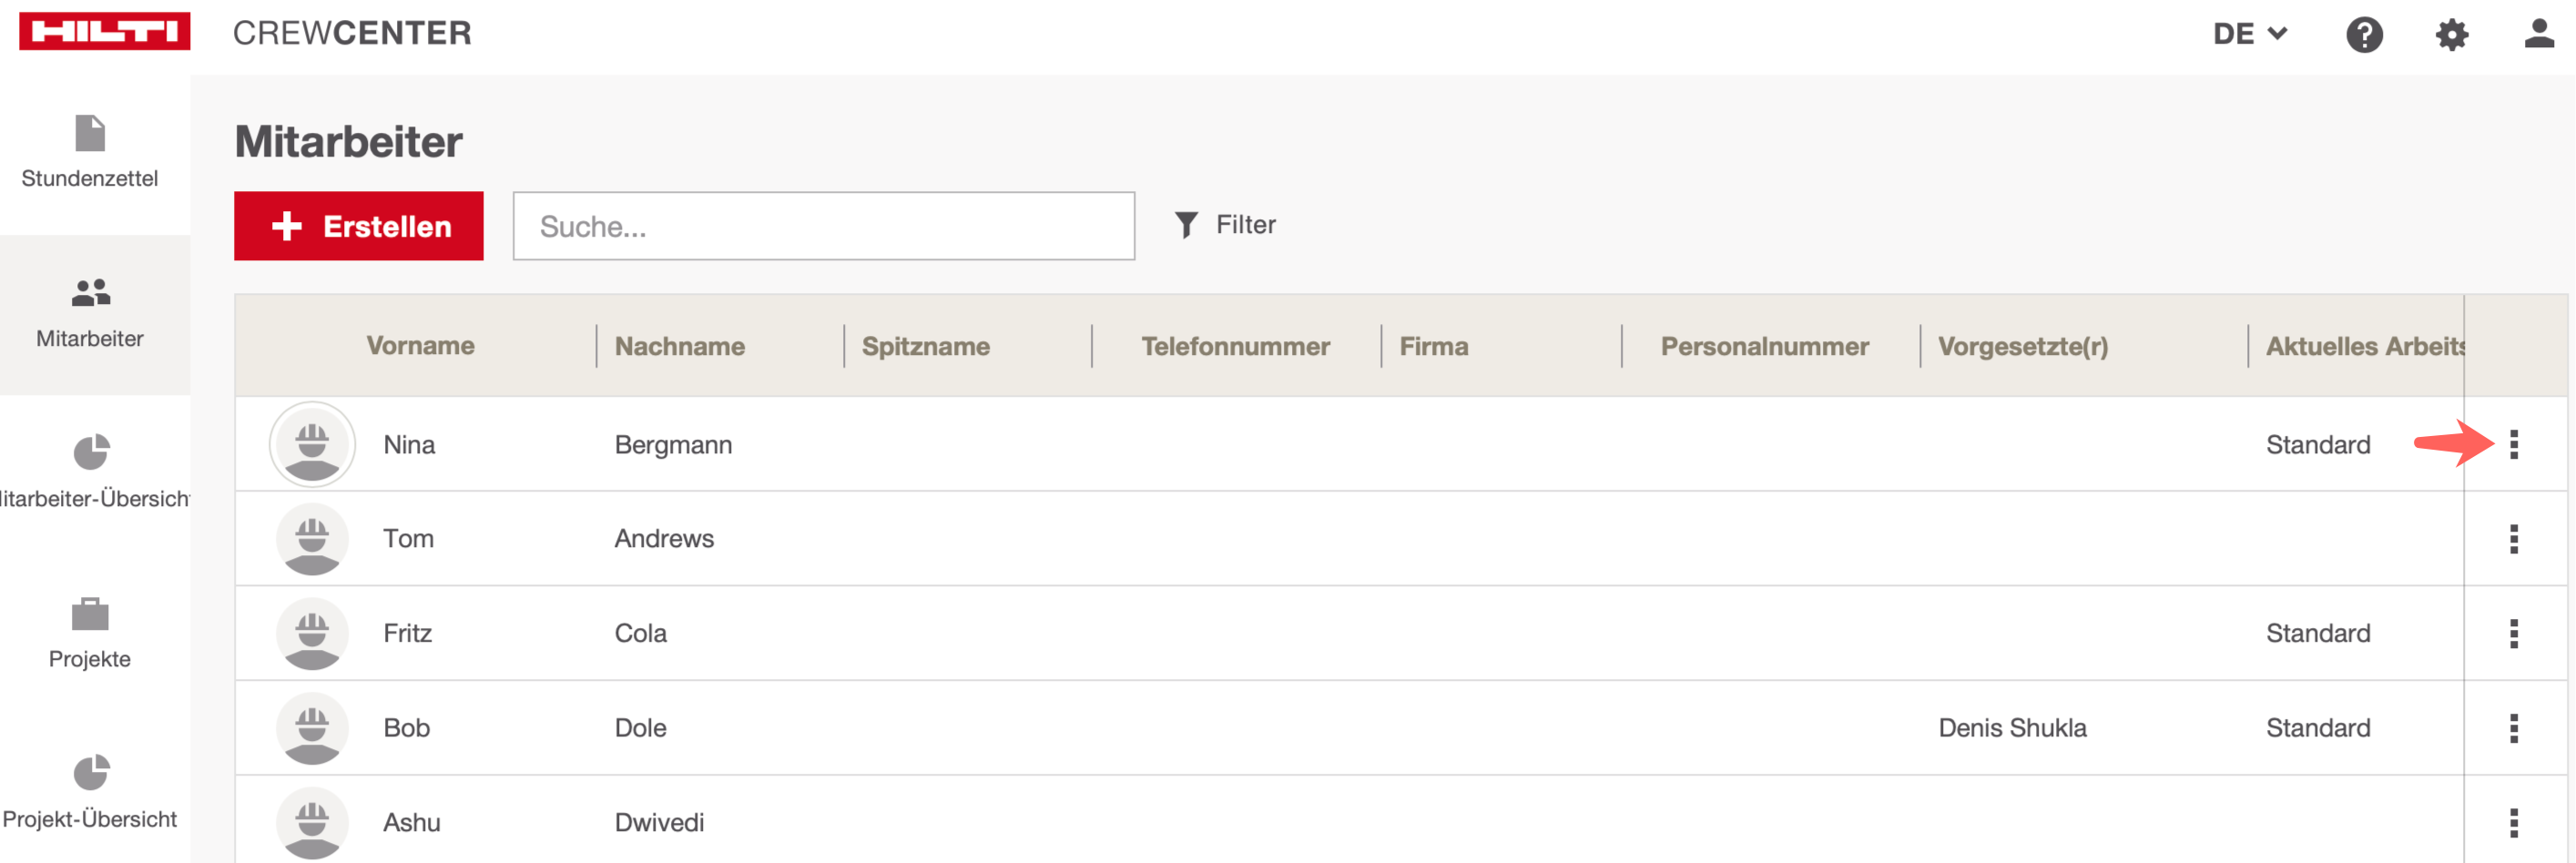This screenshot has height=863, width=2576.
Task: Open three-dot menu for Tom Andrews
Action: pyautogui.click(x=2513, y=539)
